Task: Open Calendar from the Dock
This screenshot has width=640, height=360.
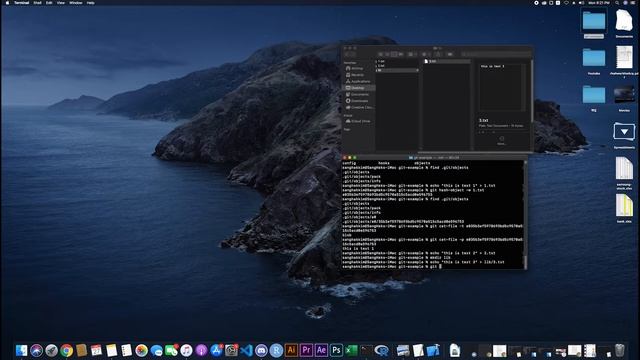Action: pos(96,350)
